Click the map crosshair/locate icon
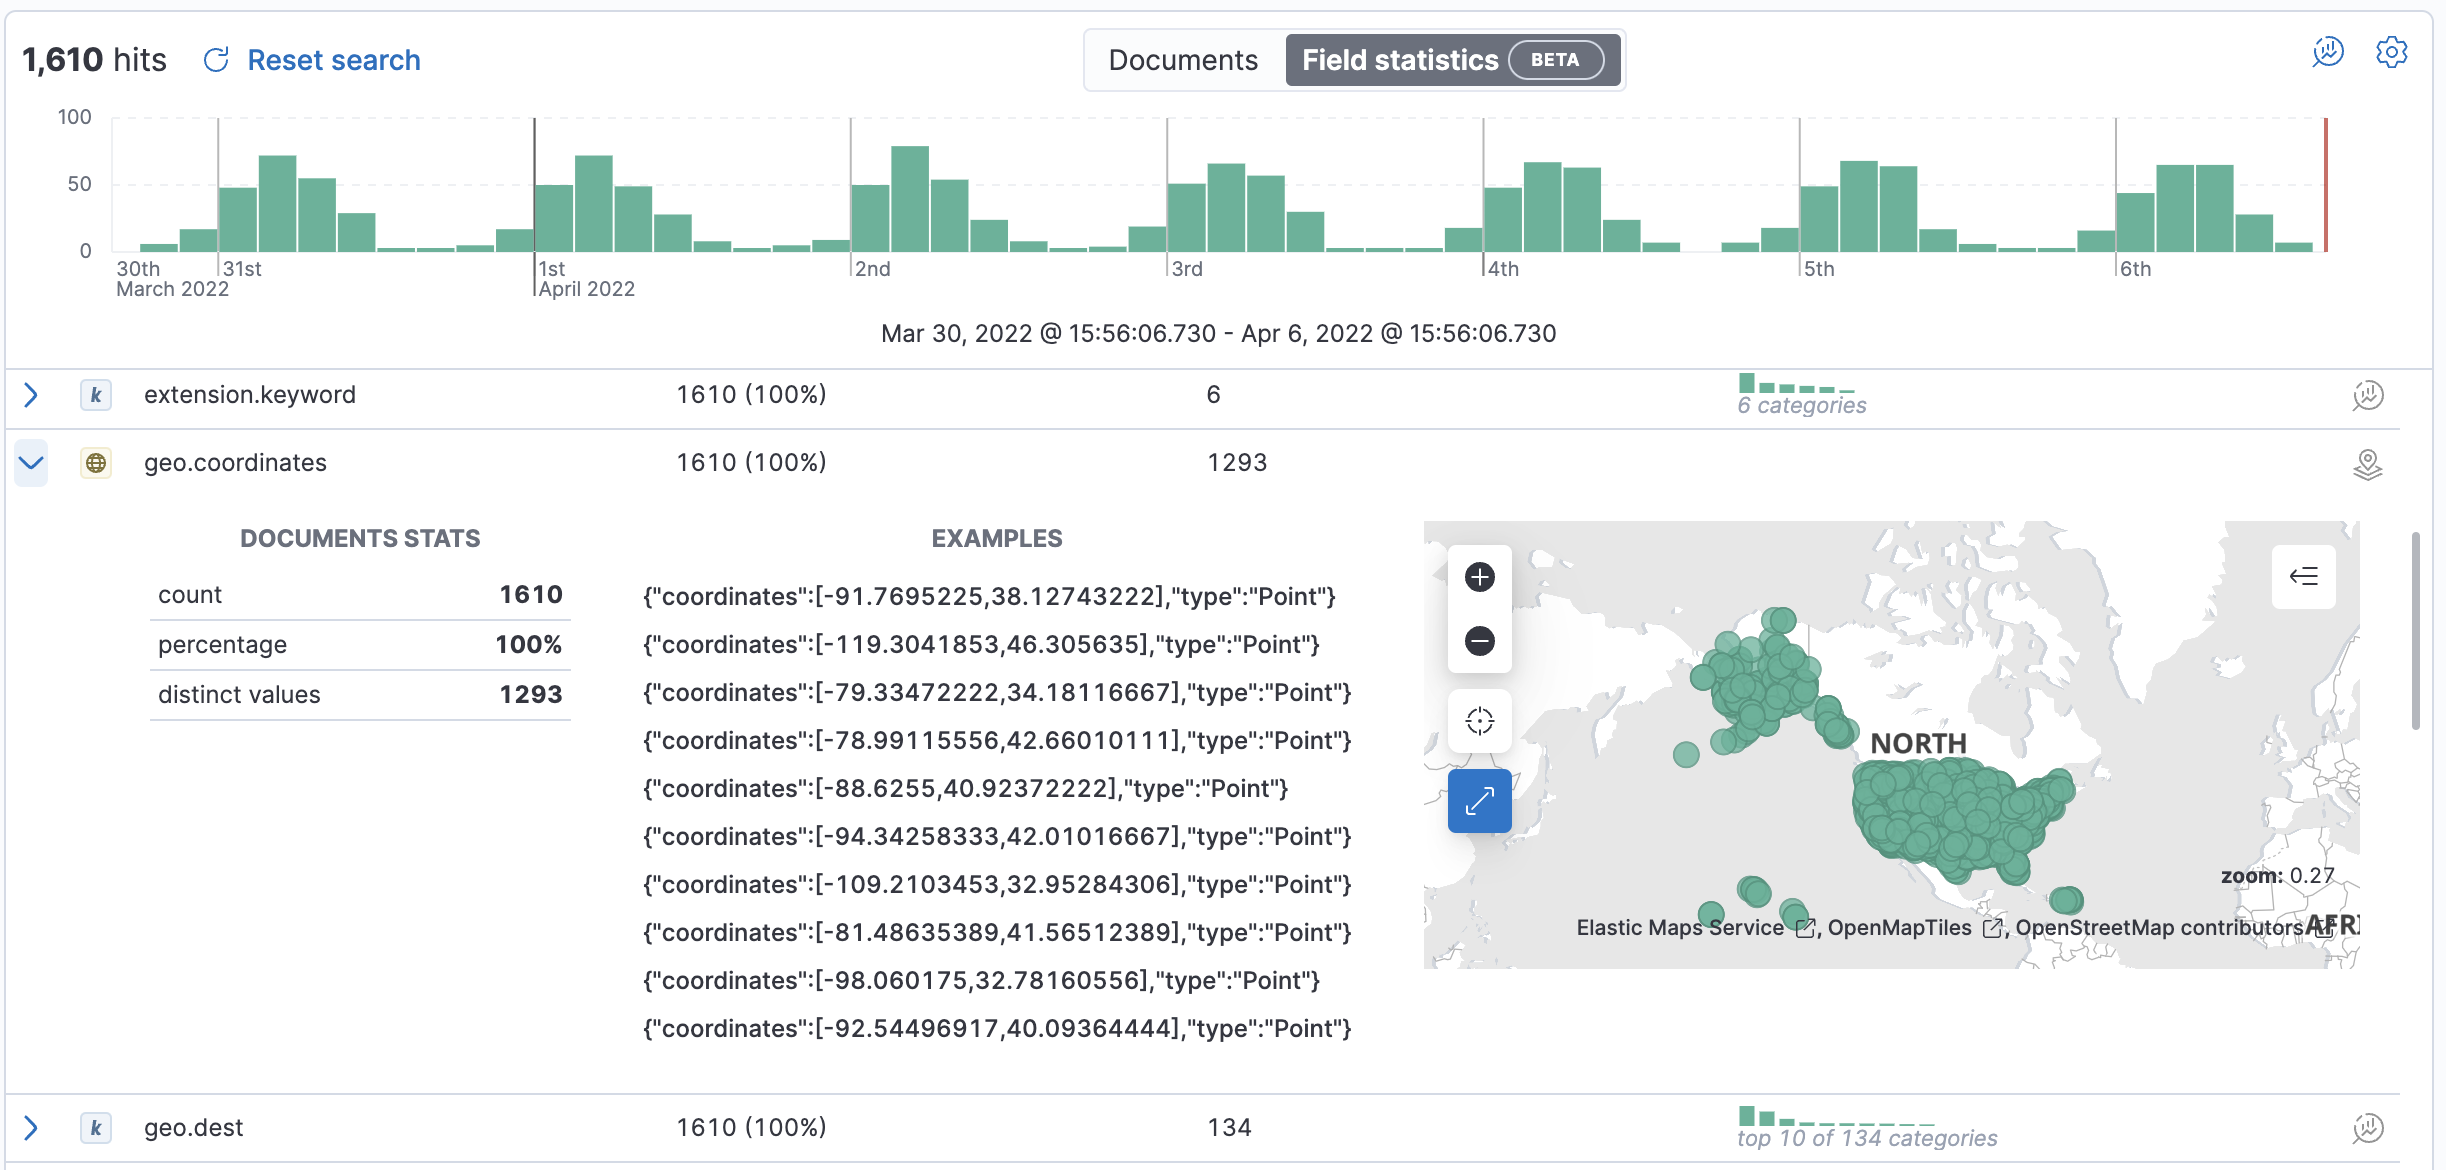This screenshot has width=2446, height=1170. click(1479, 721)
